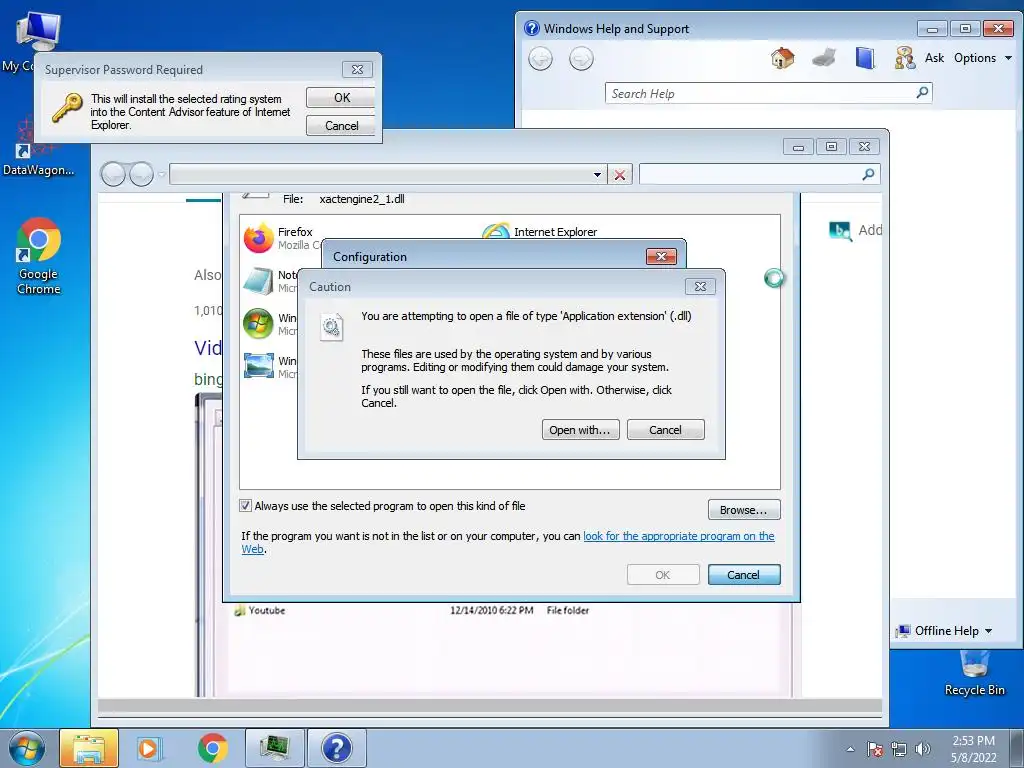Click the Search Help input field
The height and width of the screenshot is (768, 1024).
click(761, 93)
